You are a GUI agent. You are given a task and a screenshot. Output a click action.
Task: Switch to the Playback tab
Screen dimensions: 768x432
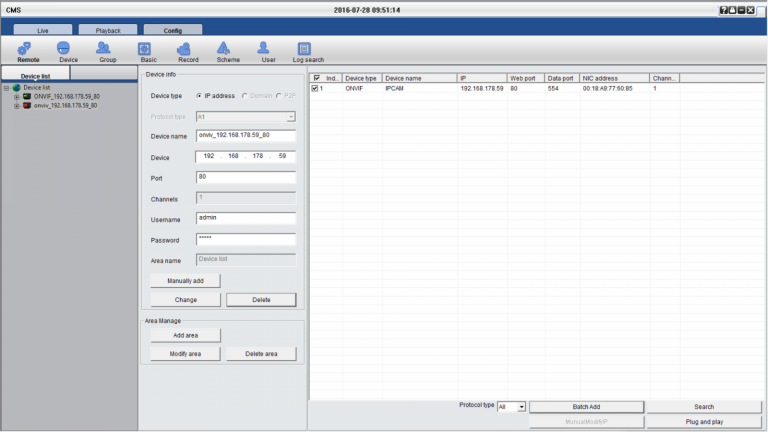click(108, 30)
